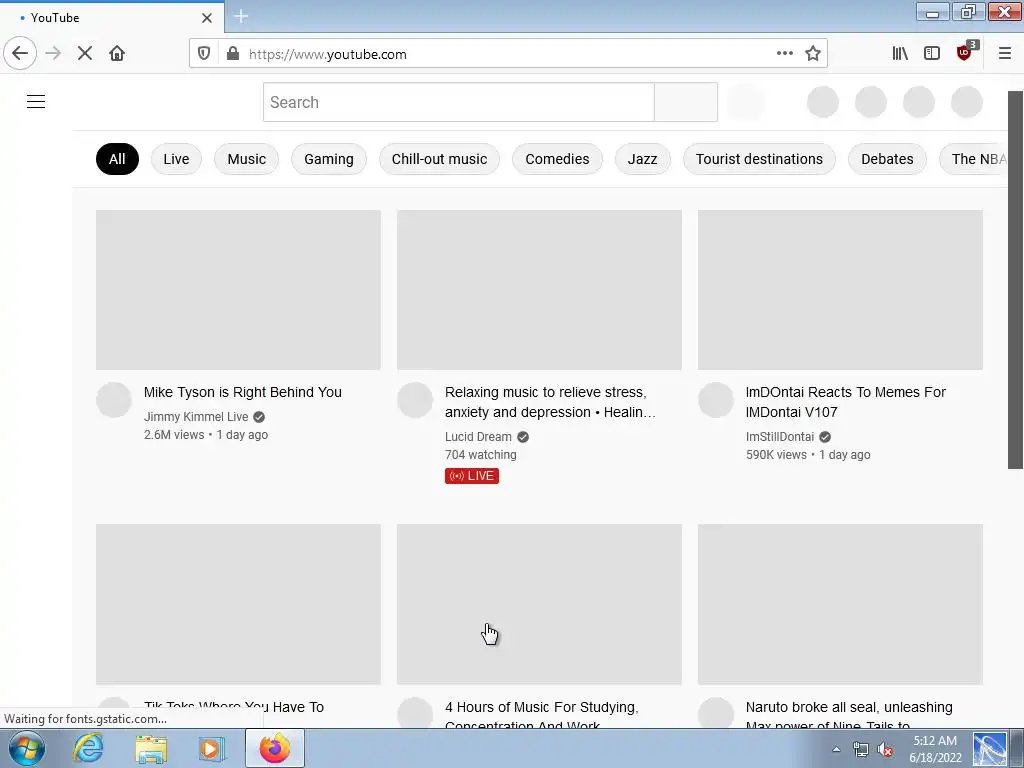Show hidden system tray icons

coord(836,750)
